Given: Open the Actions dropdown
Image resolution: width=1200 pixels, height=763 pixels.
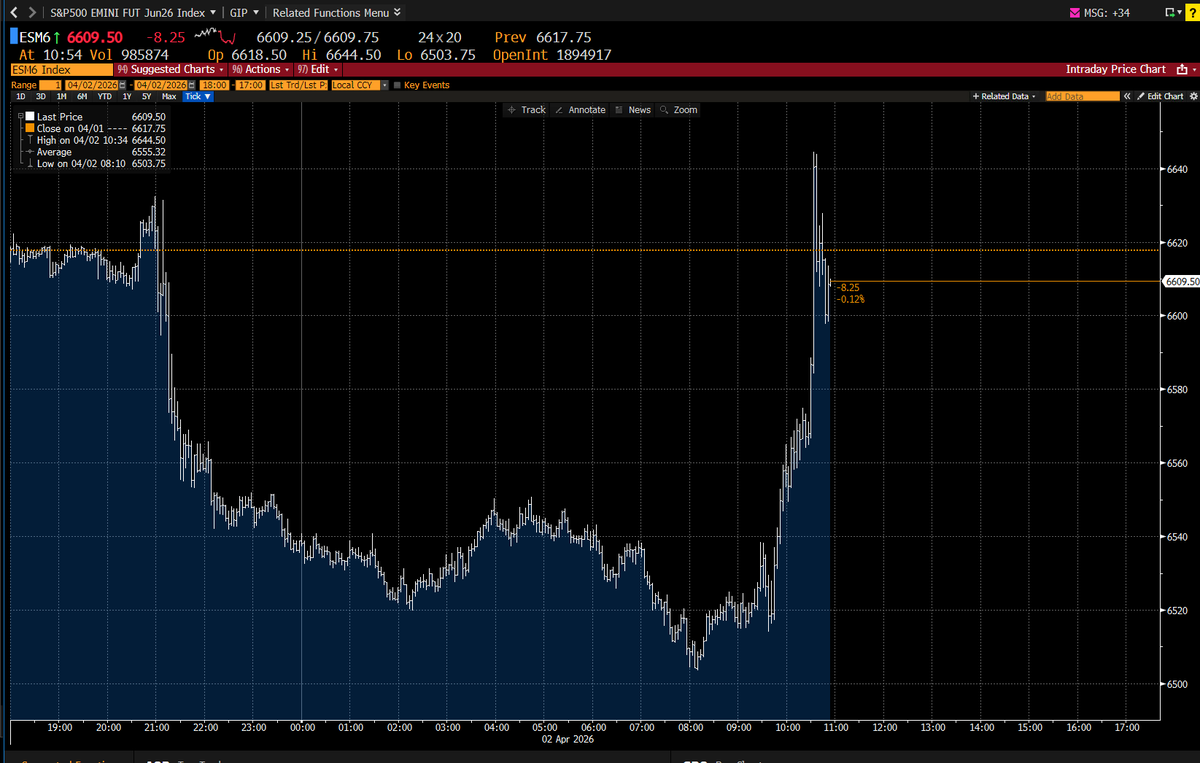Looking at the screenshot, I should (x=260, y=69).
